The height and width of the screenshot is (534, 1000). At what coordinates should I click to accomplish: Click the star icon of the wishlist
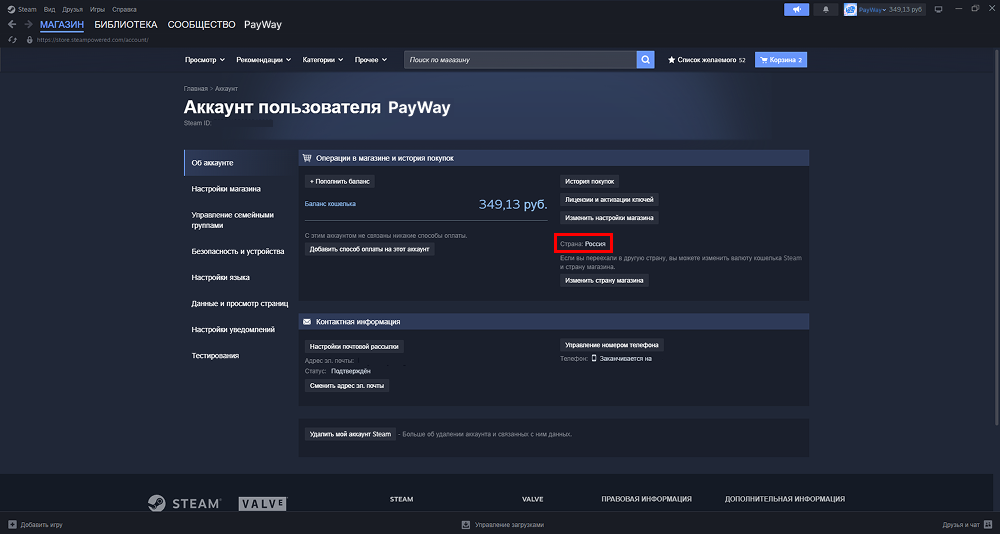[672, 60]
